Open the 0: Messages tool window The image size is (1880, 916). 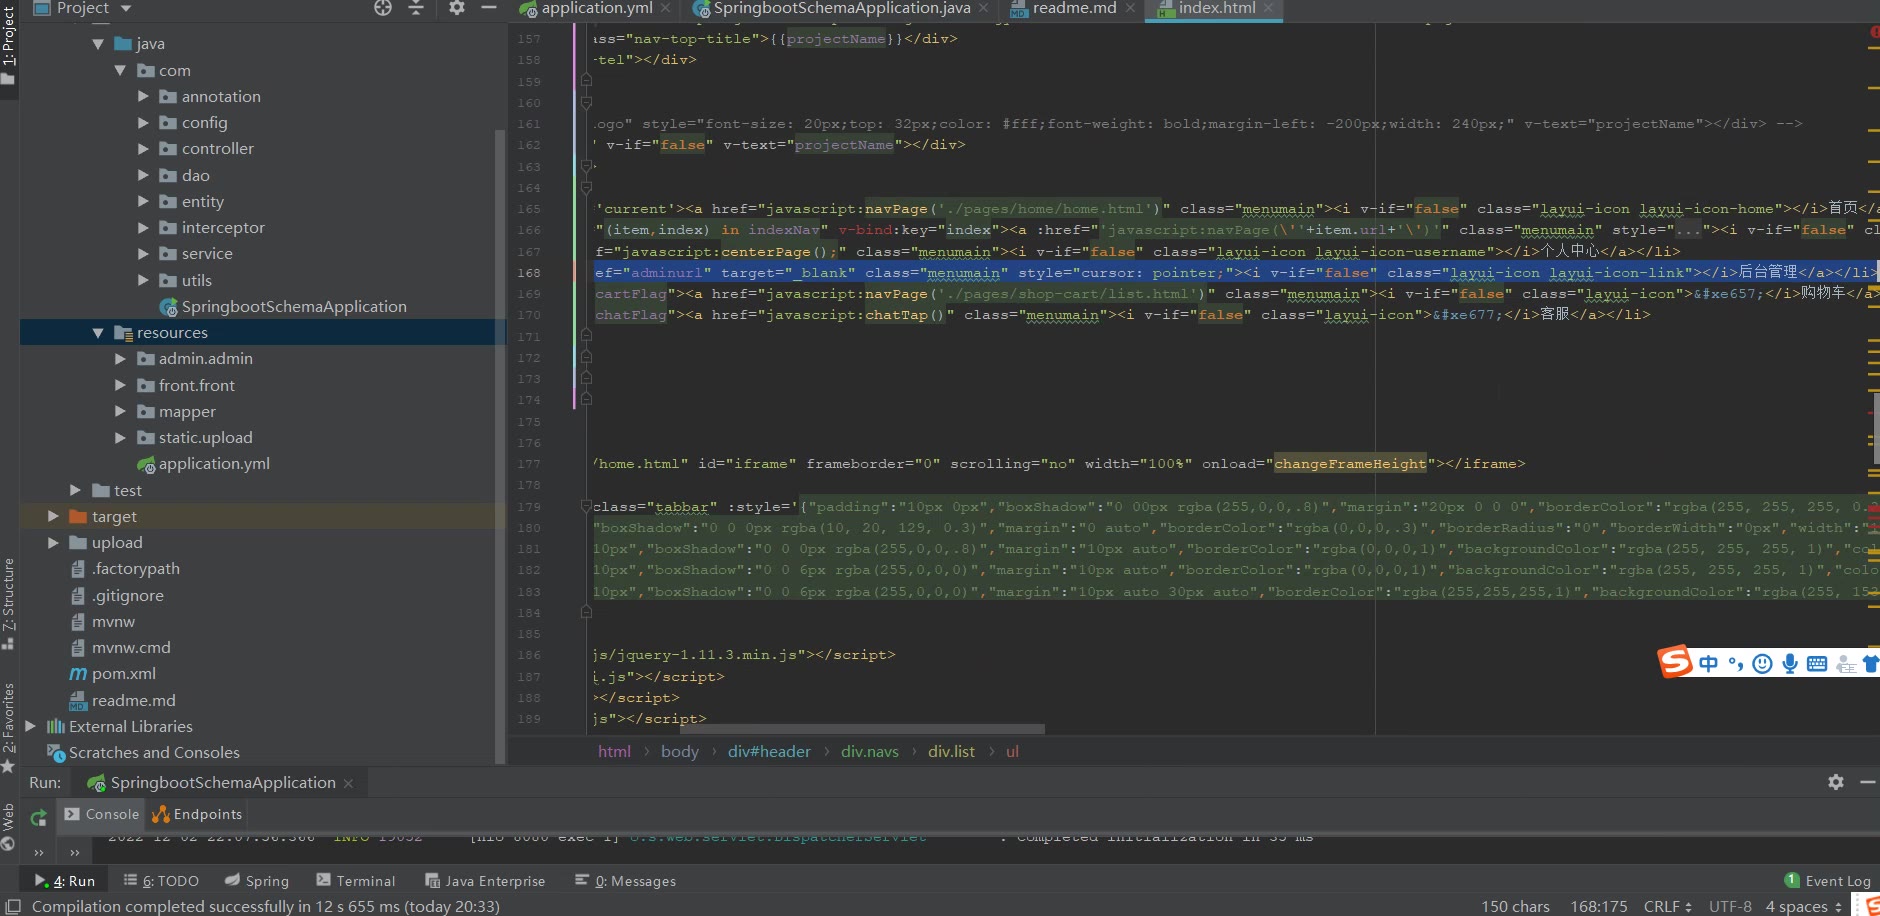coord(626,881)
